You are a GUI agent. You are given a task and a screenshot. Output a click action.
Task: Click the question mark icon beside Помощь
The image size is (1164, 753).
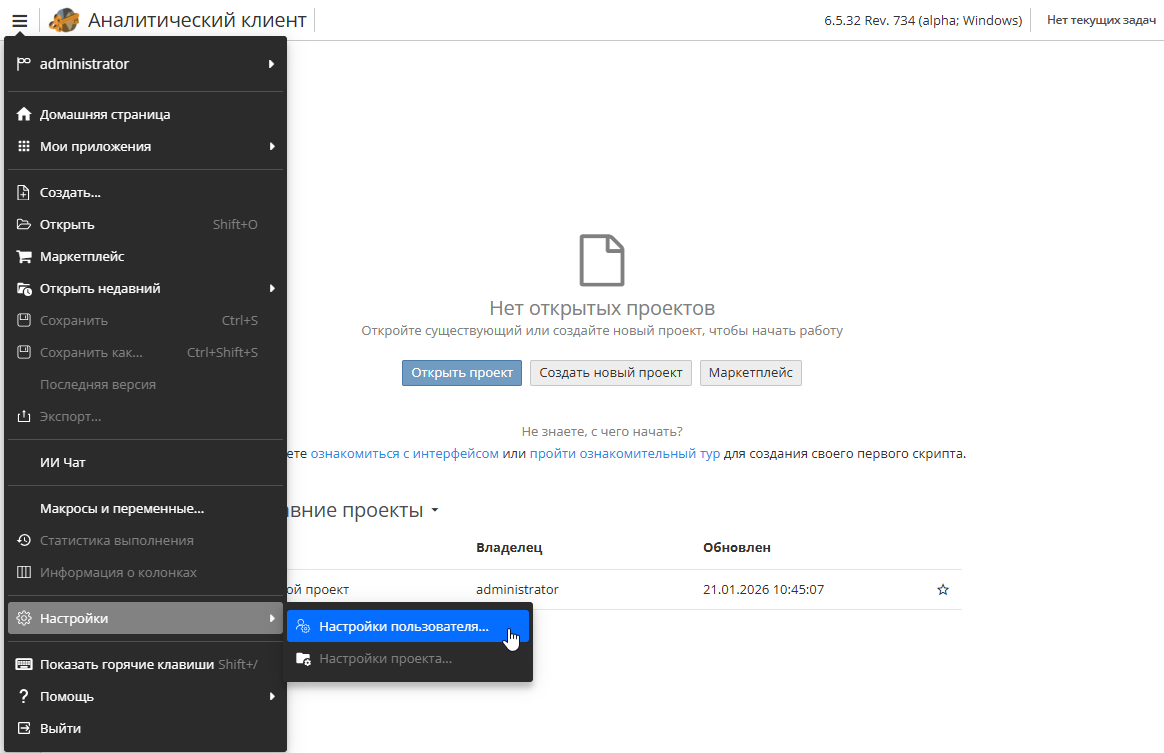pos(23,696)
